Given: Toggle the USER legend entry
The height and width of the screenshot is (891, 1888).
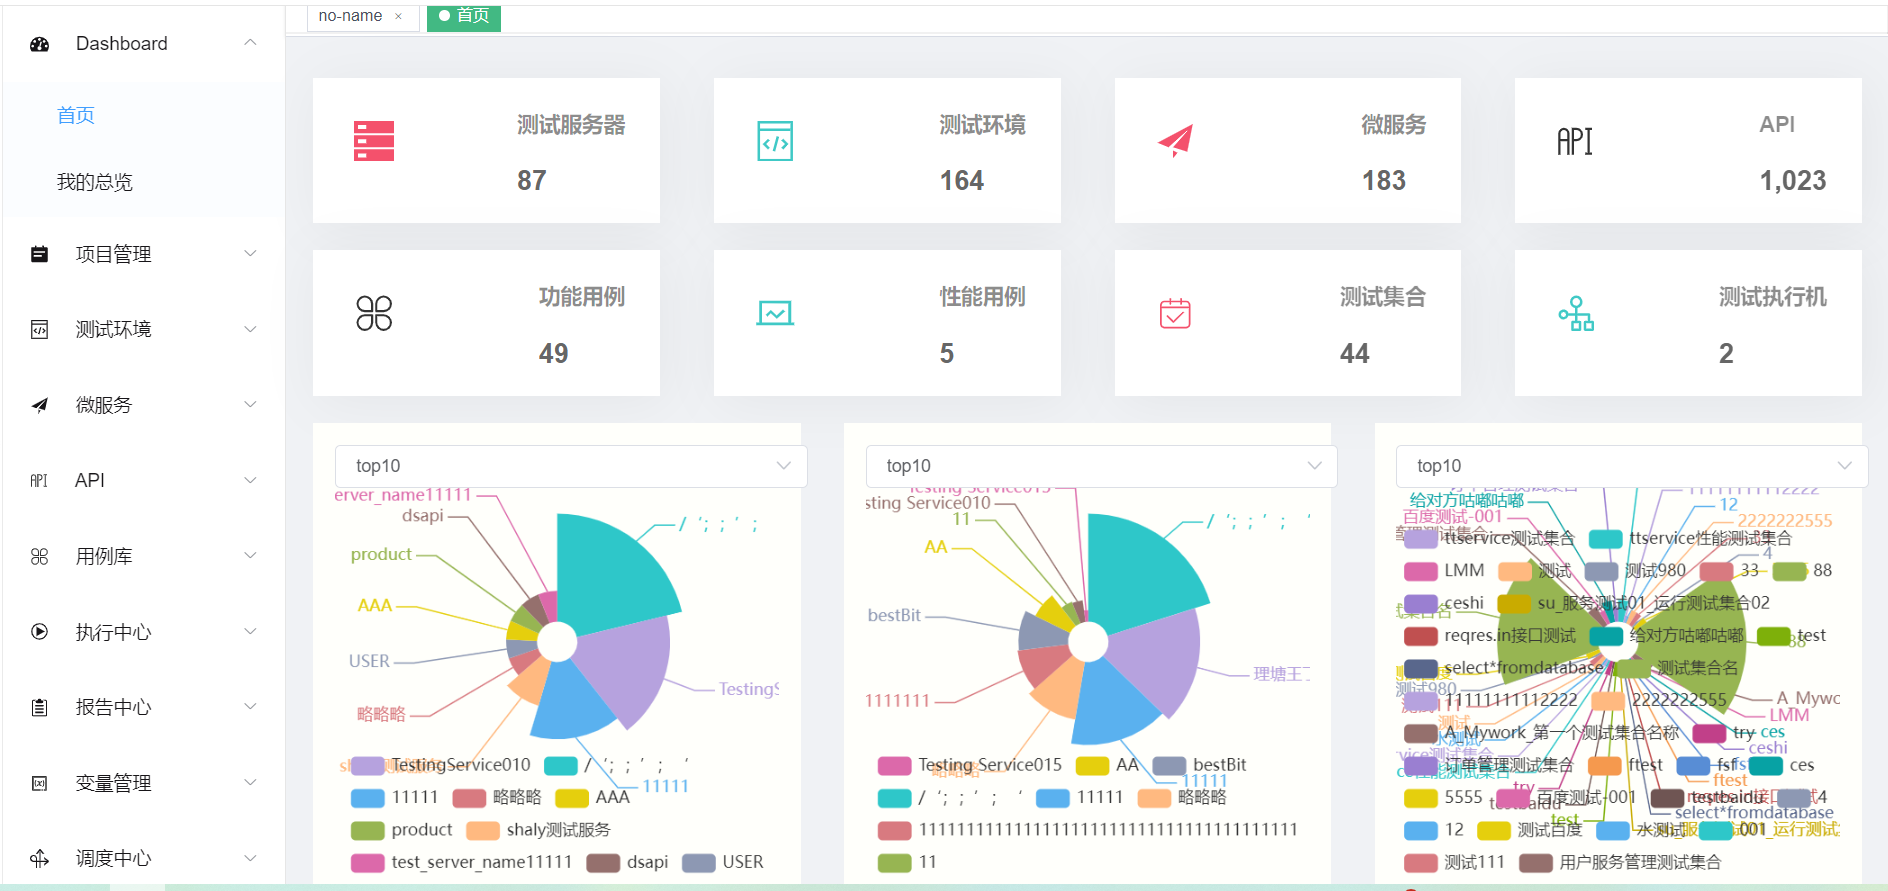Looking at the screenshot, I should point(723,862).
